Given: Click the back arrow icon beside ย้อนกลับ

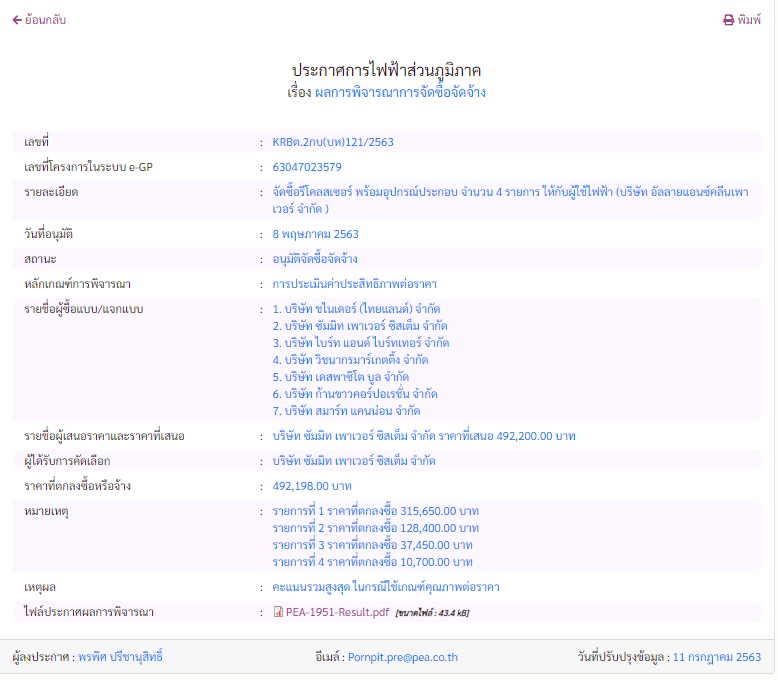Looking at the screenshot, I should tap(16, 20).
